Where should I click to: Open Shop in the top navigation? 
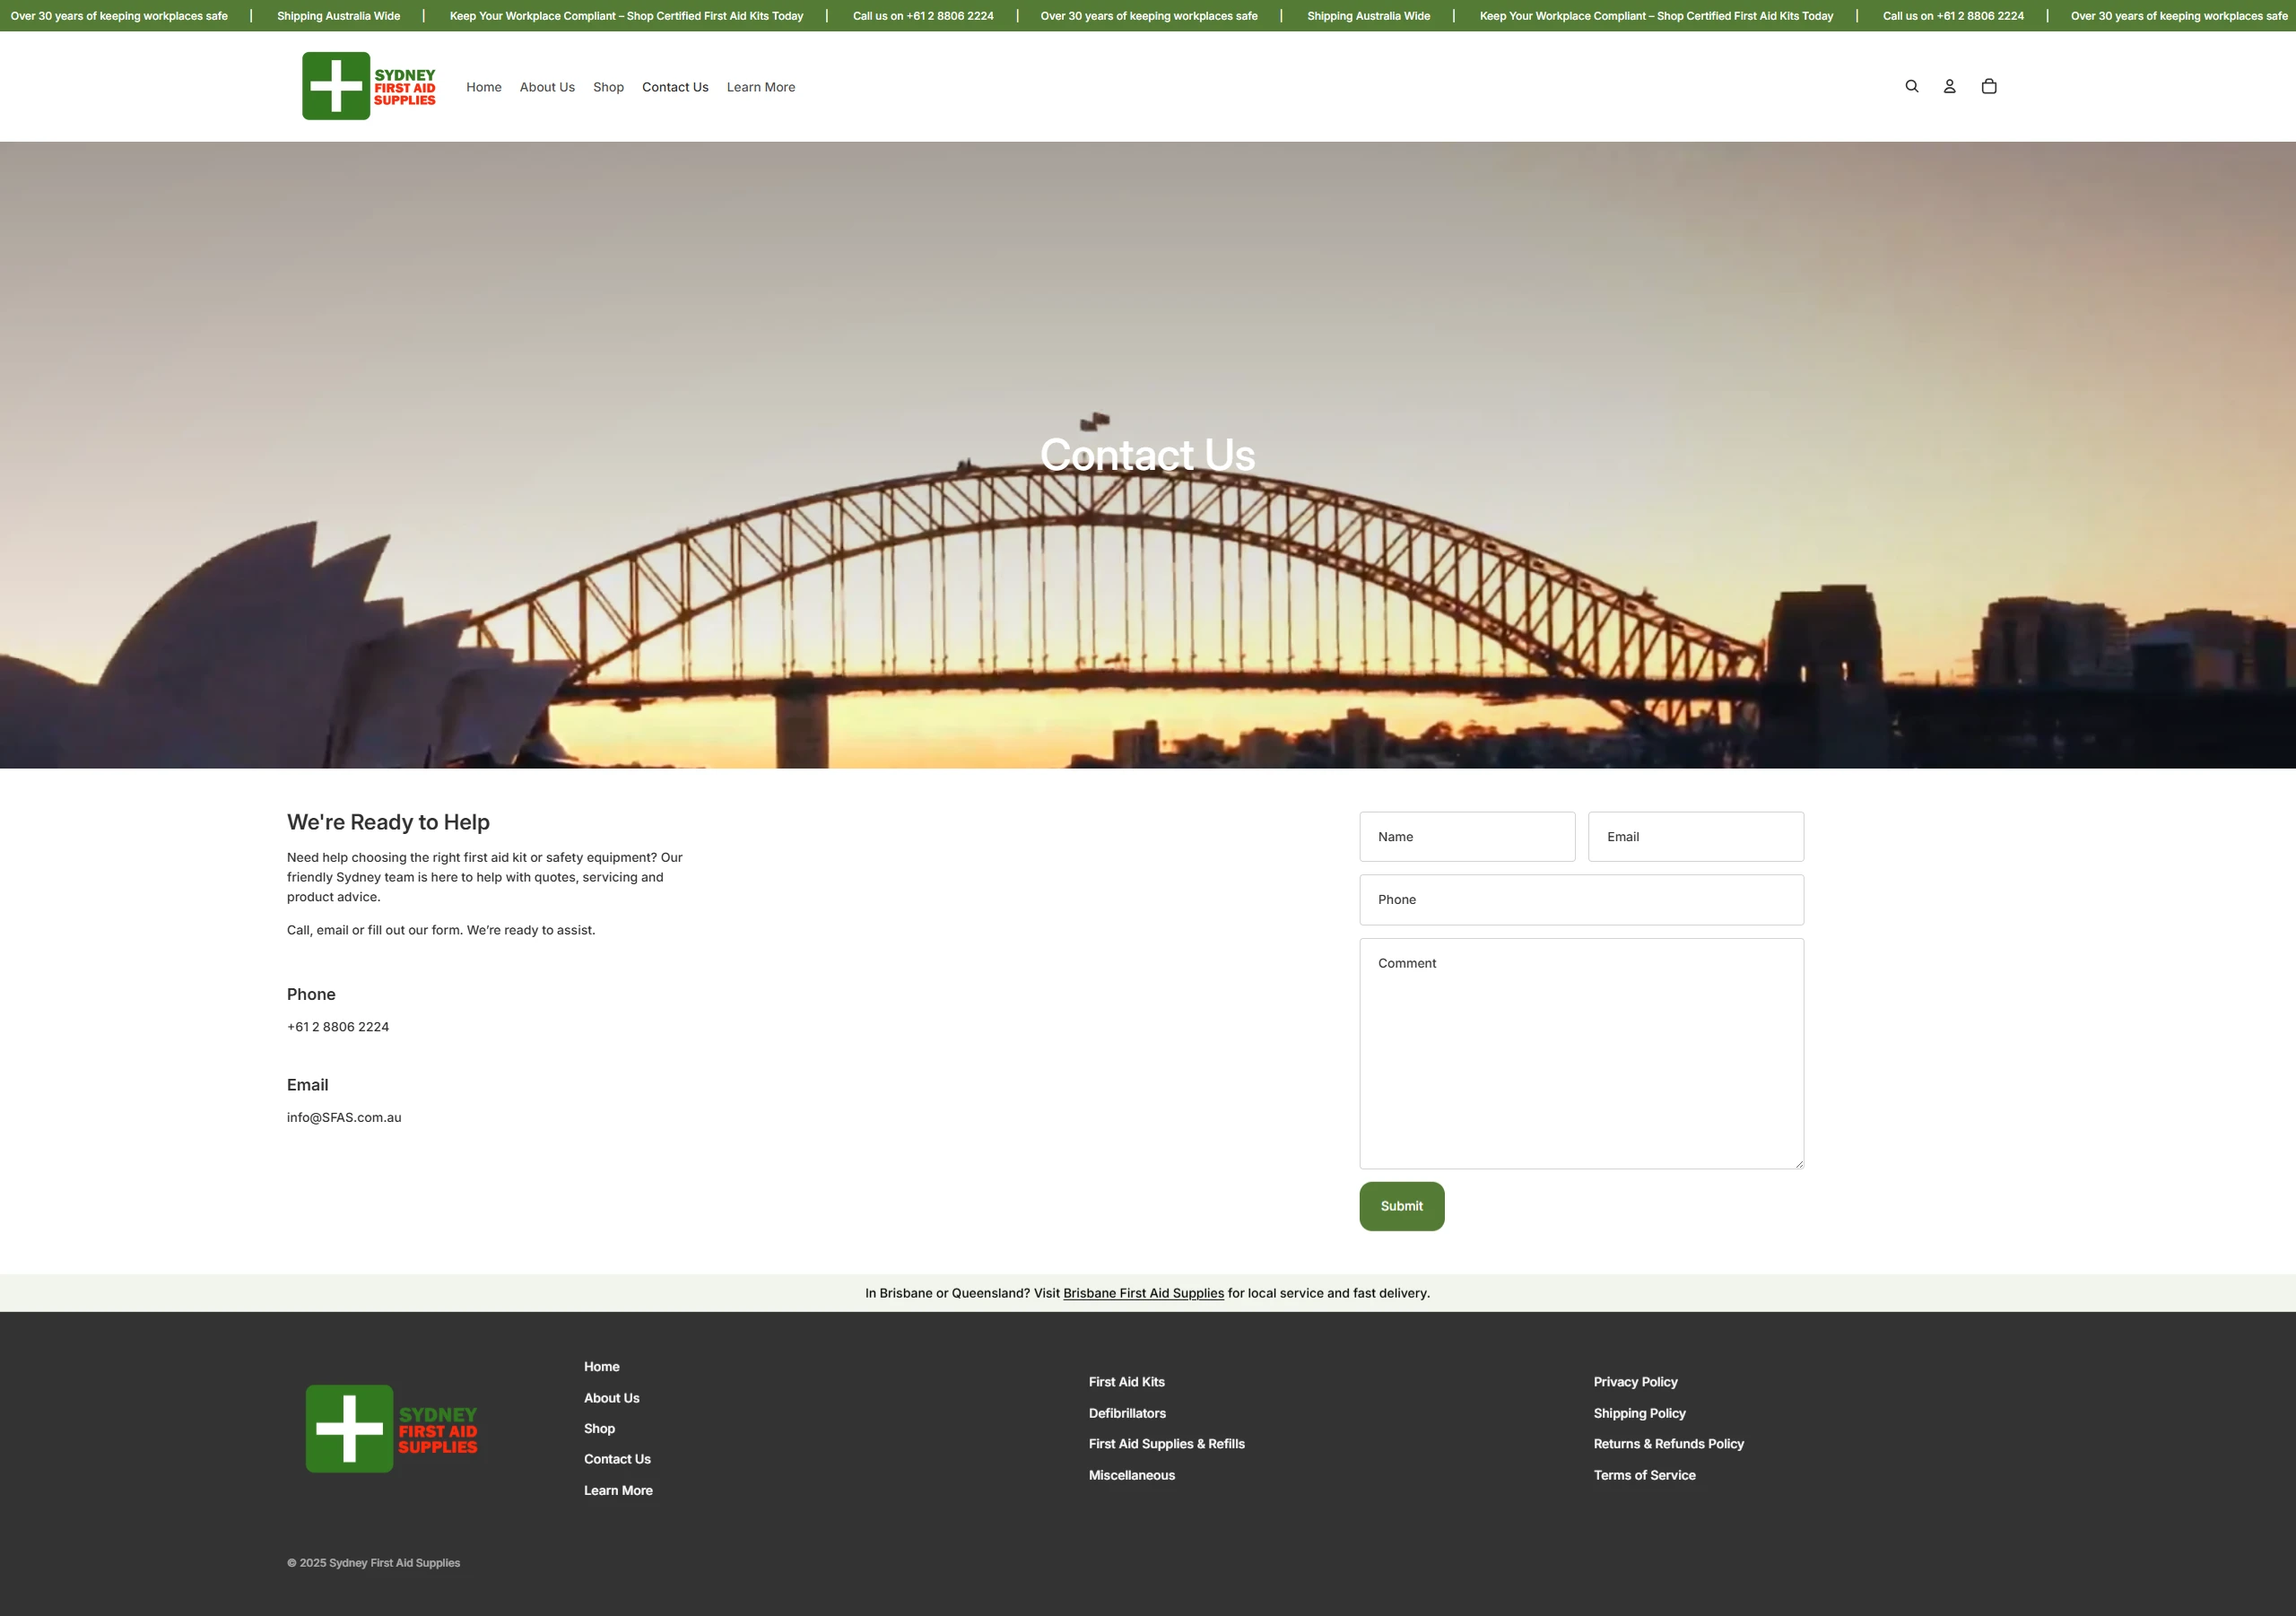(608, 87)
